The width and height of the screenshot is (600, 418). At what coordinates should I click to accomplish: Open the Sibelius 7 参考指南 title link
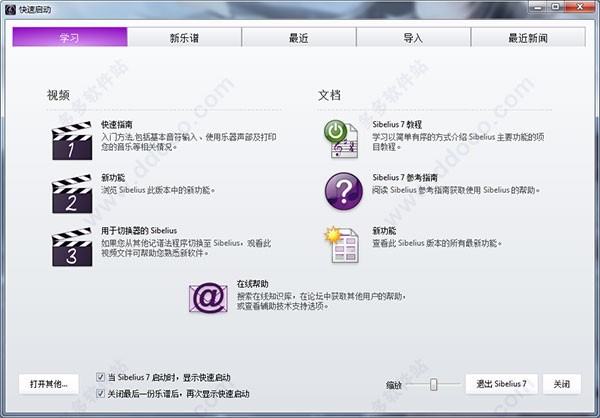coord(405,178)
